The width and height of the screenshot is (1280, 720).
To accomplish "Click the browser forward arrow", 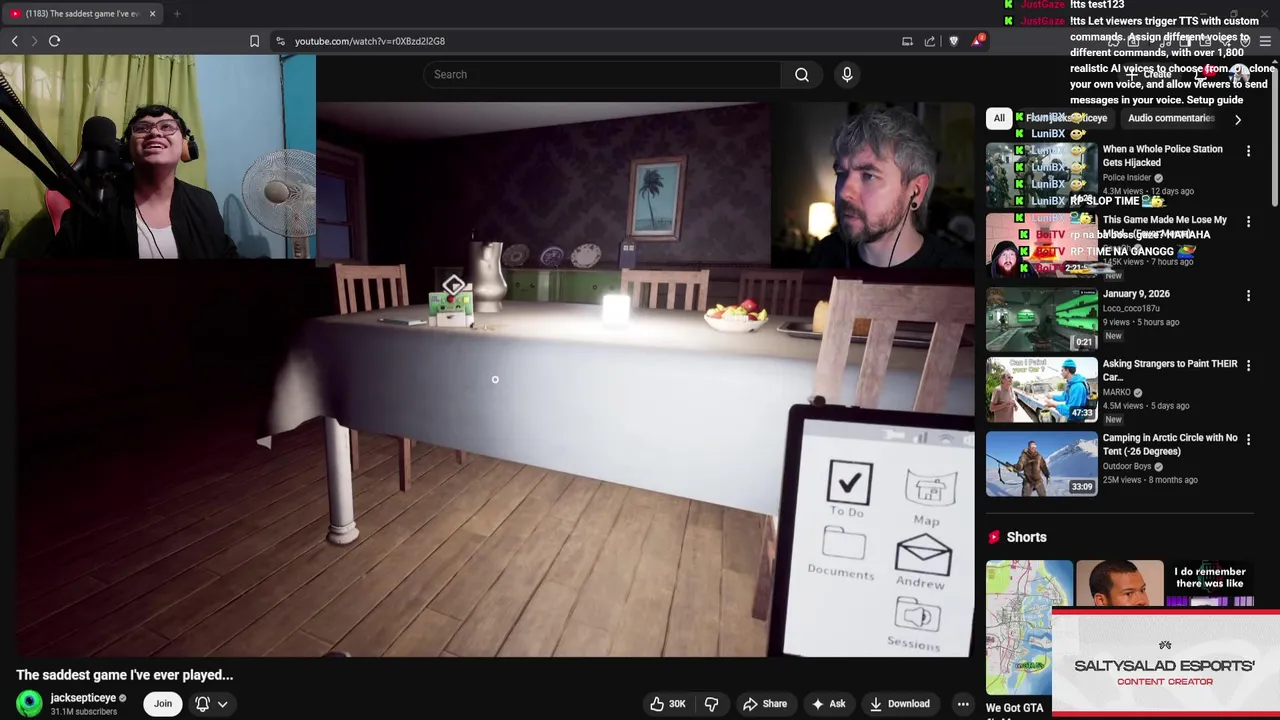I will tap(34, 41).
